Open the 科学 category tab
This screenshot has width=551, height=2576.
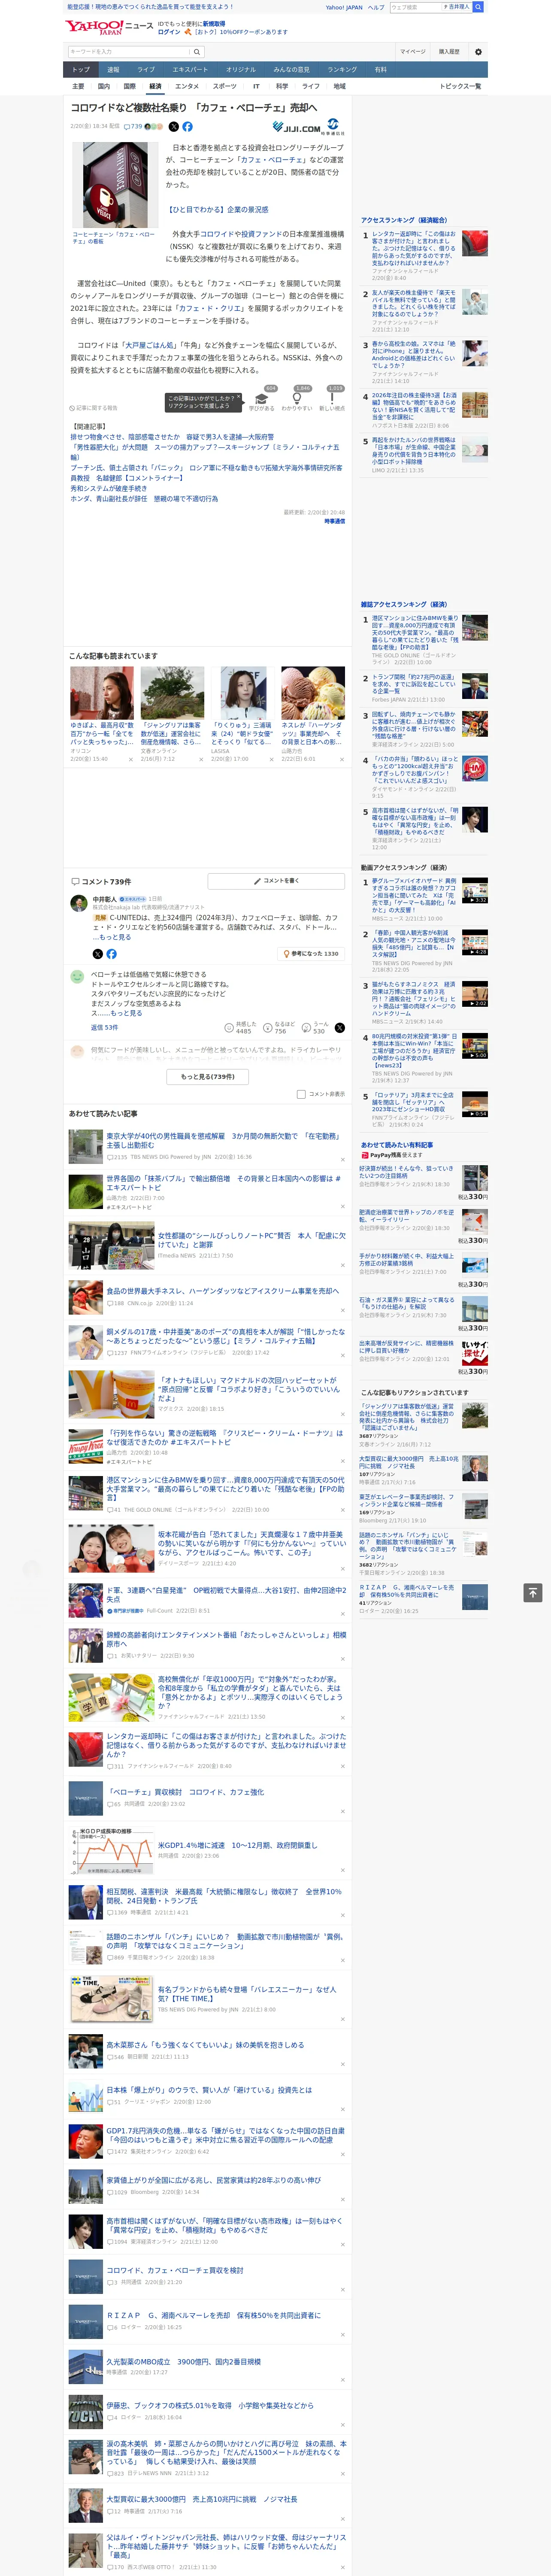tap(282, 86)
